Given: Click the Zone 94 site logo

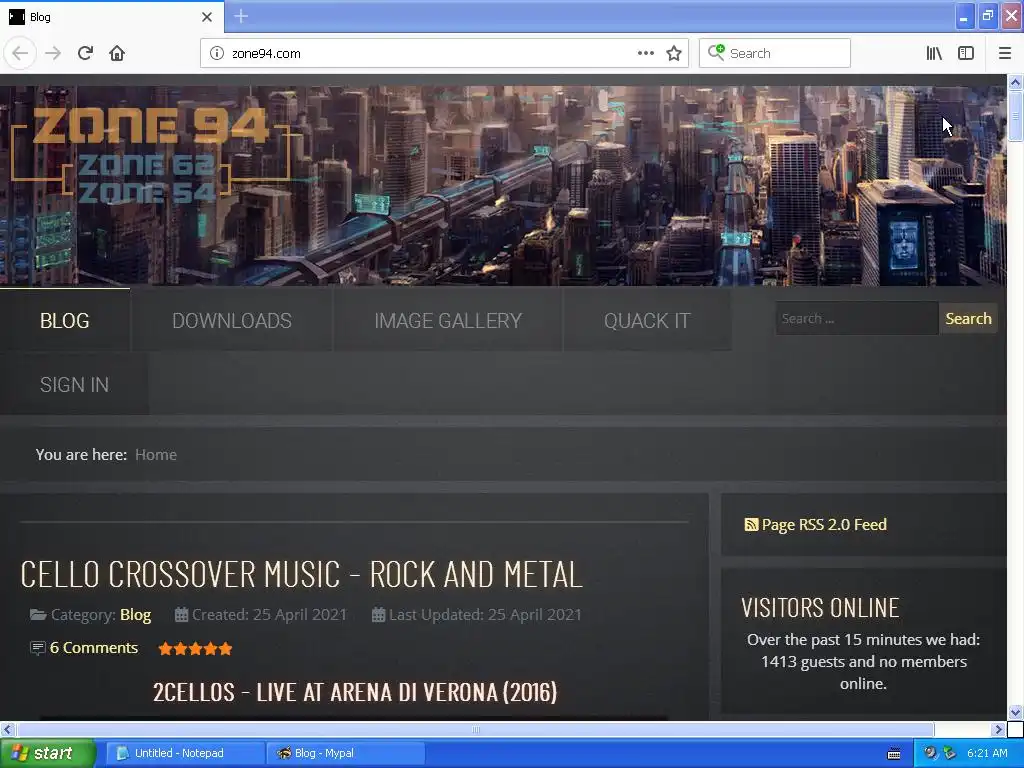Looking at the screenshot, I should 151,155.
